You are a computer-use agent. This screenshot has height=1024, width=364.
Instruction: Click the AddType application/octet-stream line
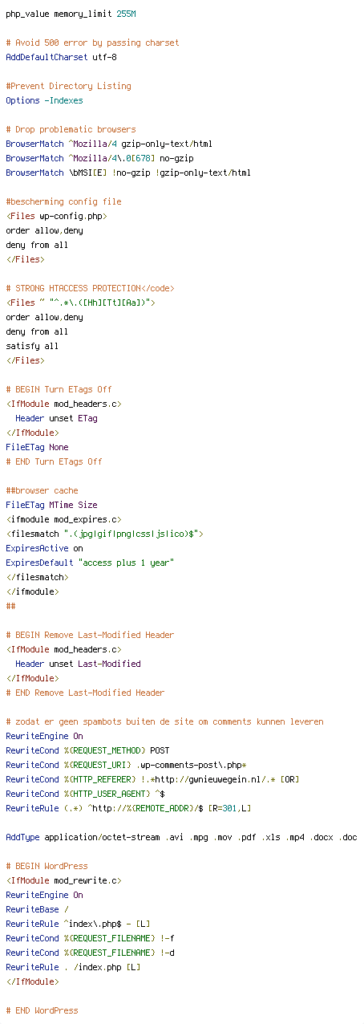[181, 837]
